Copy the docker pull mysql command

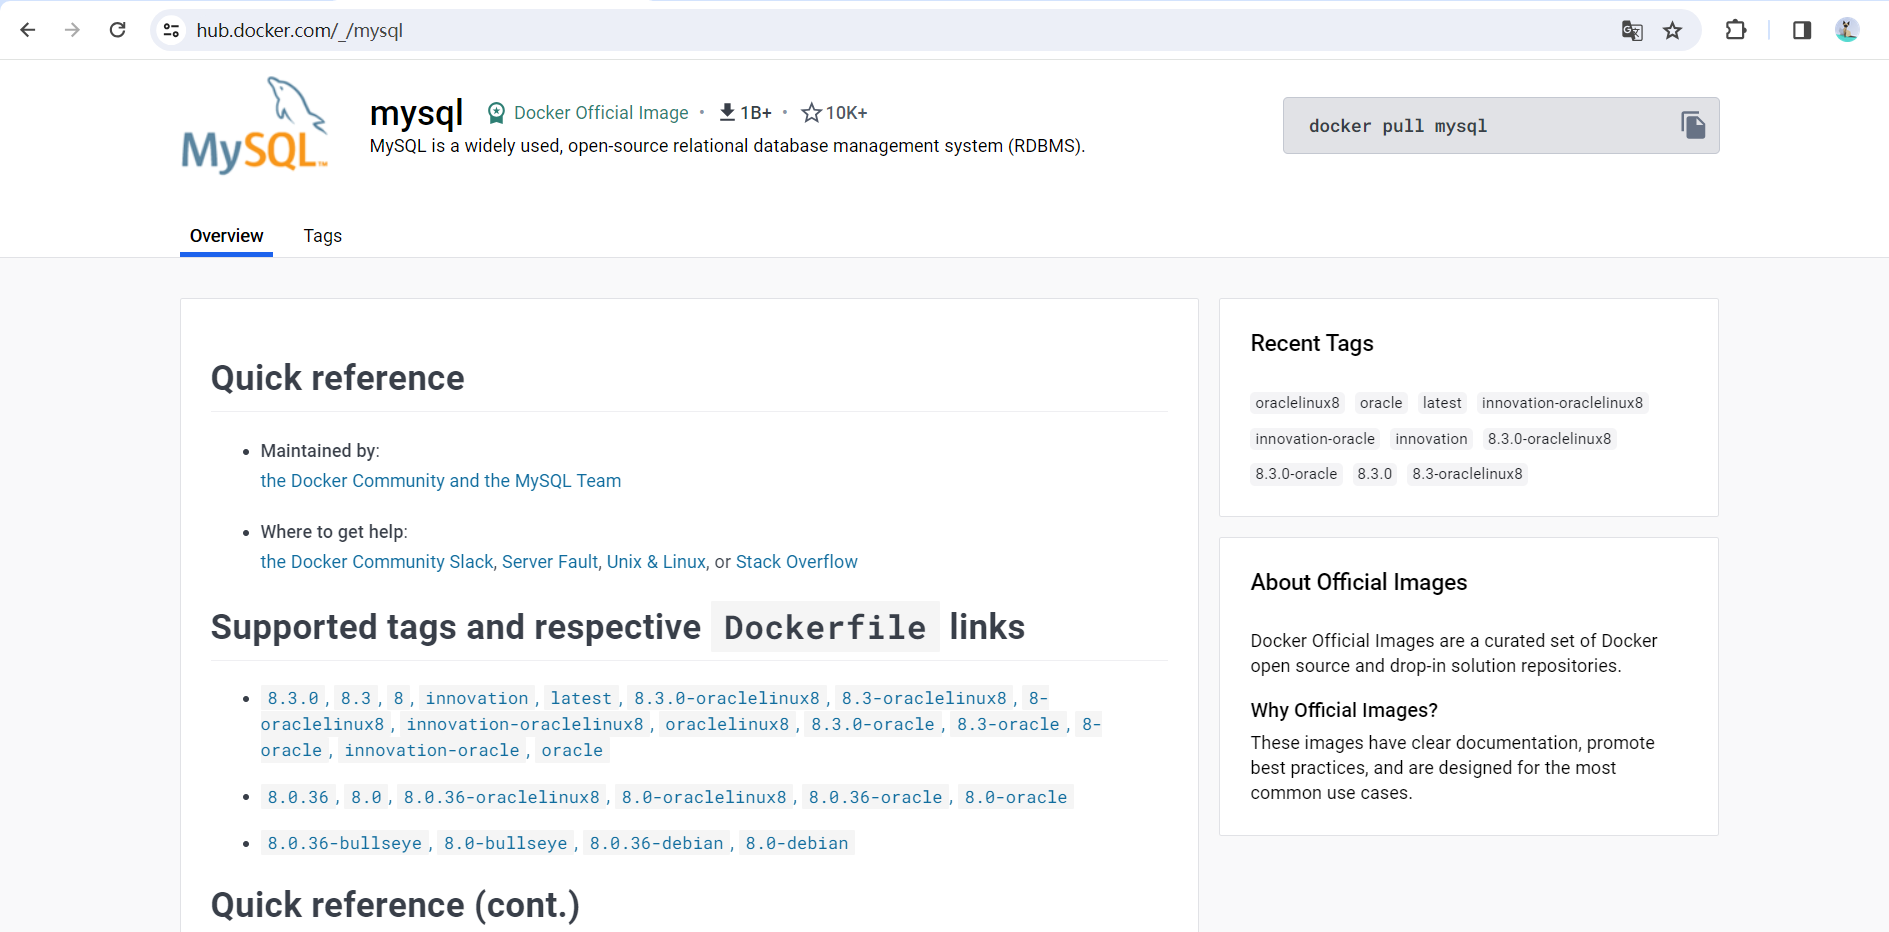point(1693,125)
